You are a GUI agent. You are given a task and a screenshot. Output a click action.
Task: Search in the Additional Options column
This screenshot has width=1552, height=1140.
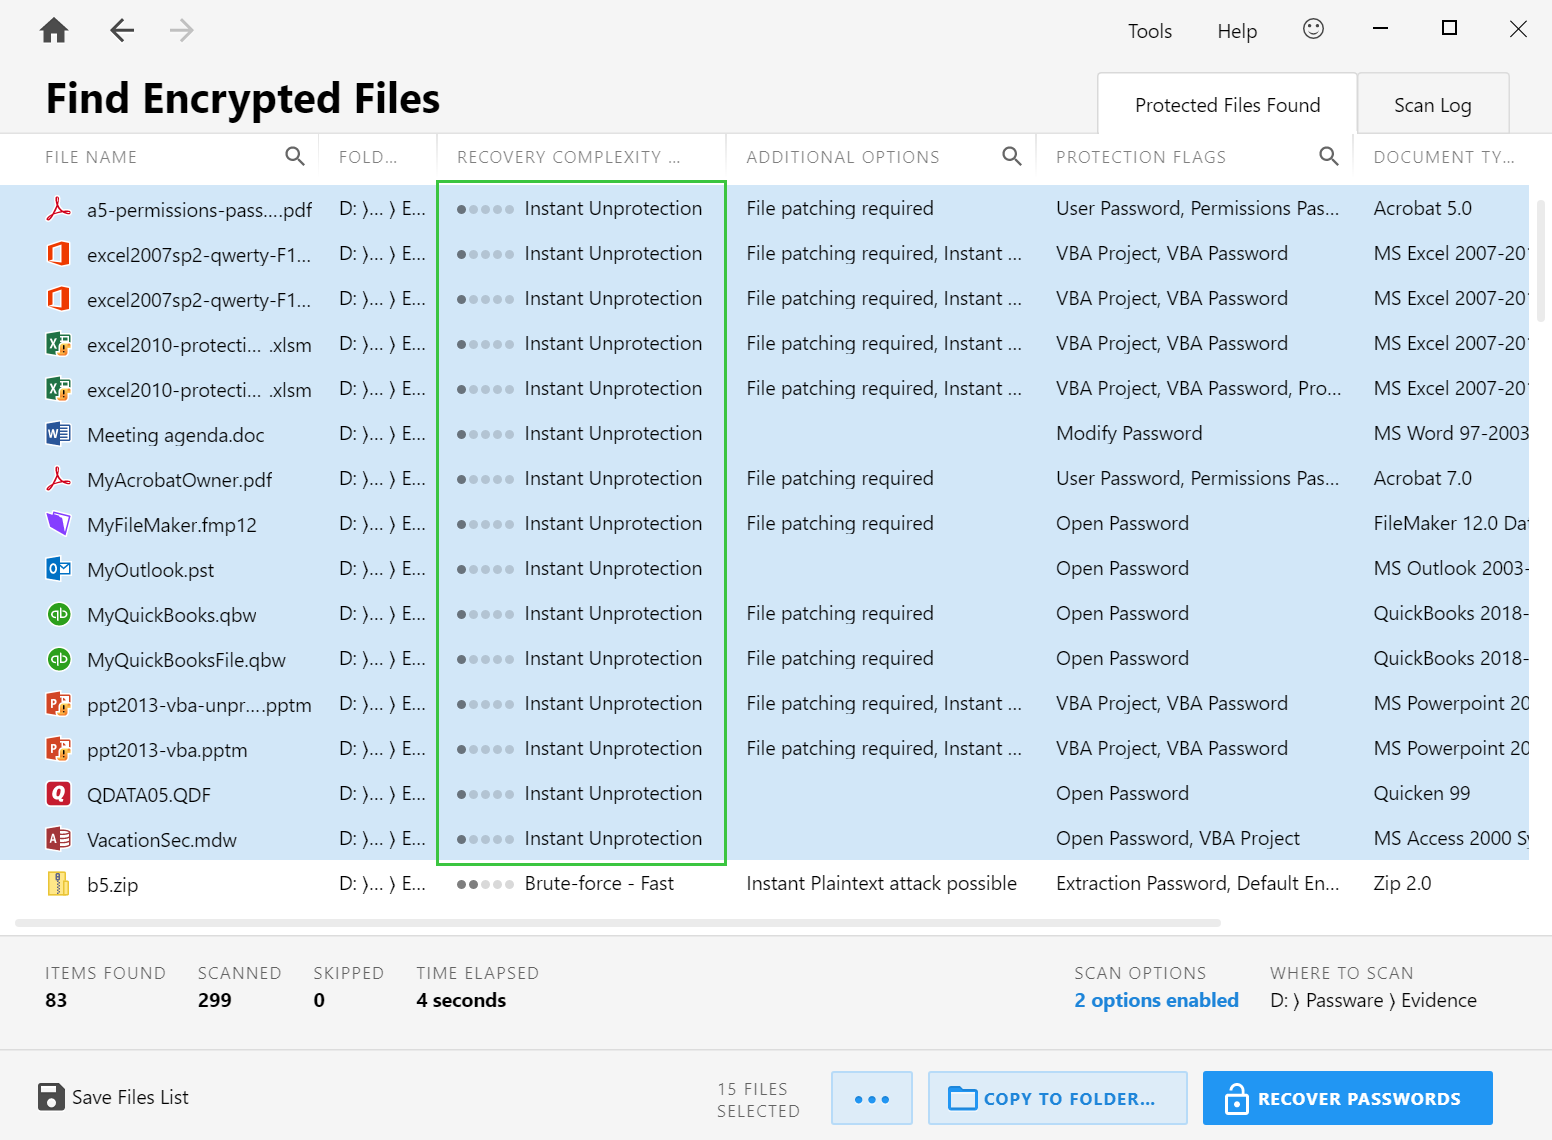1012,156
